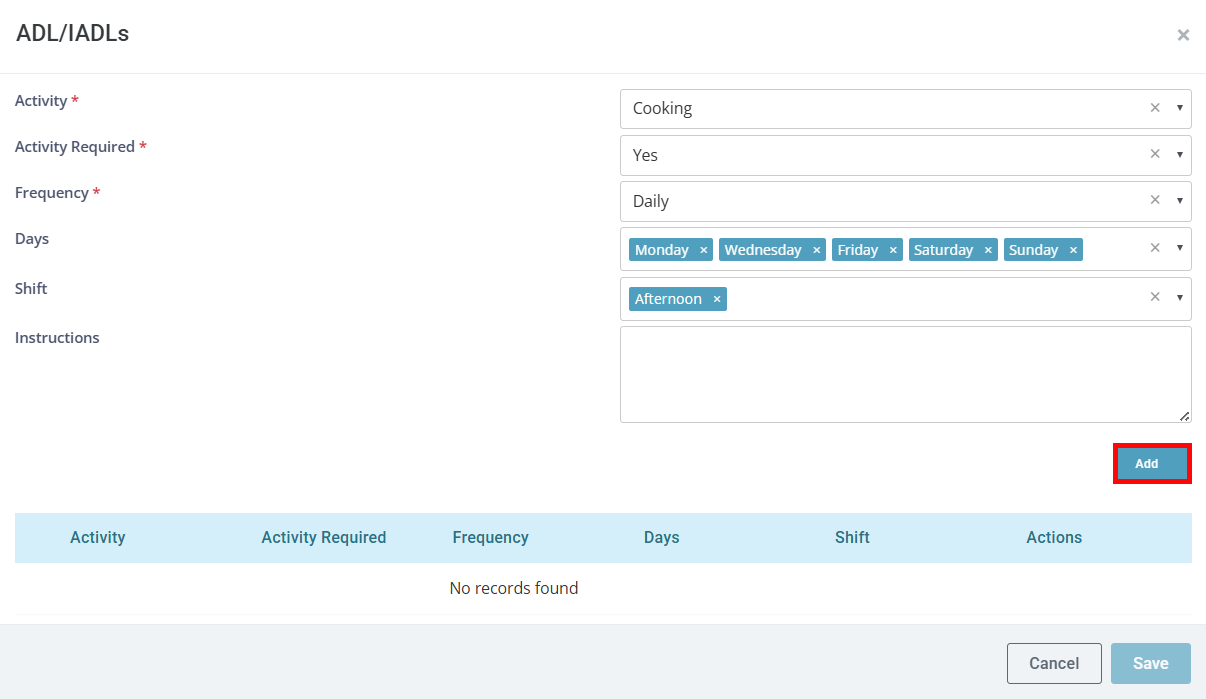Save the ADL/IADLs form
Viewport: 1206px width, 699px height.
1150,663
